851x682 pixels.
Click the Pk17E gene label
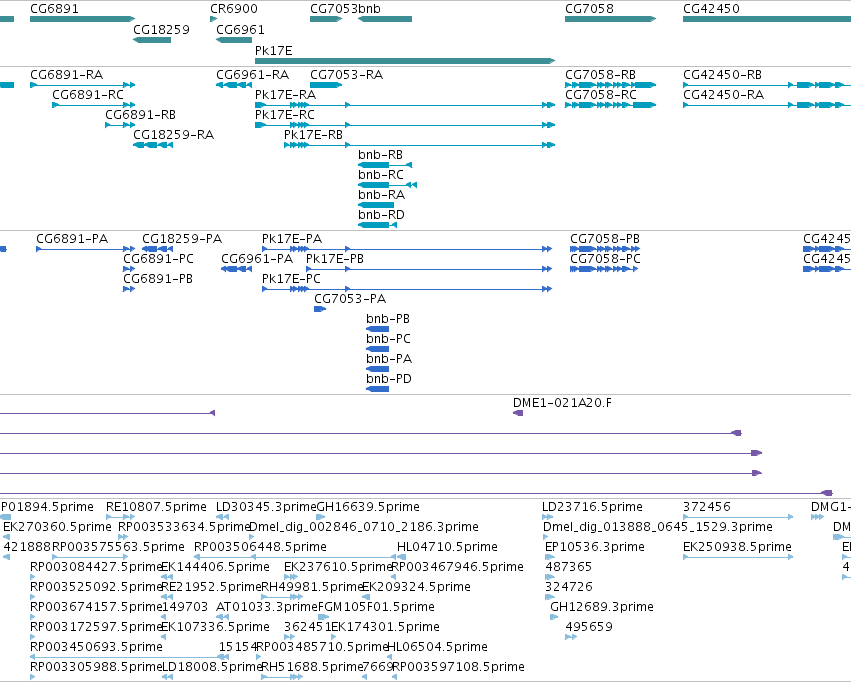tap(274, 51)
